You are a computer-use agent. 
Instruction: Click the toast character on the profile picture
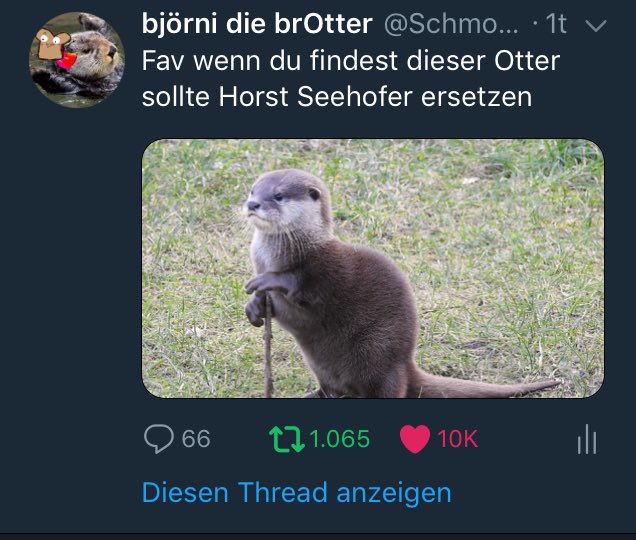pos(52,43)
